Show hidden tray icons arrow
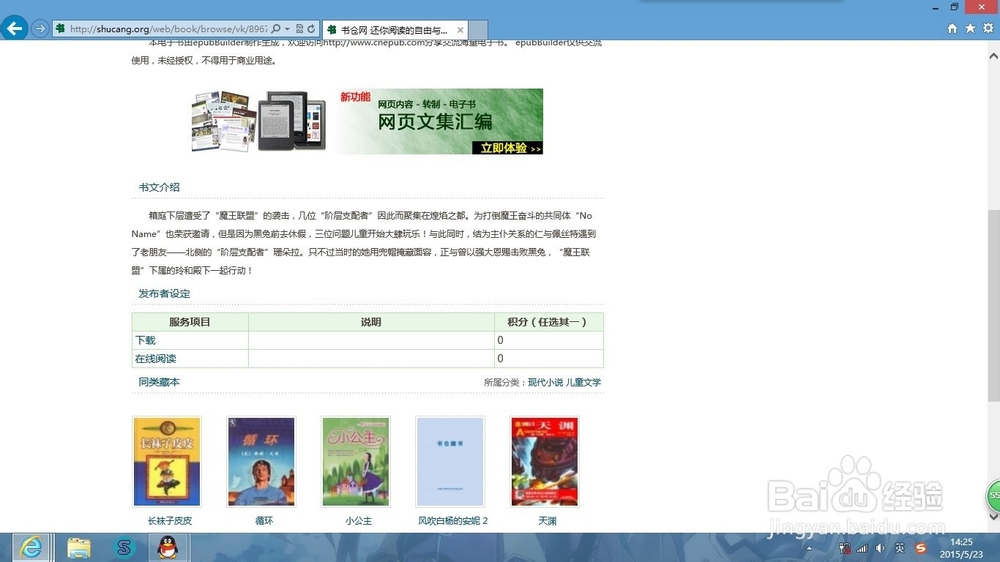1000x562 pixels. [x=809, y=548]
